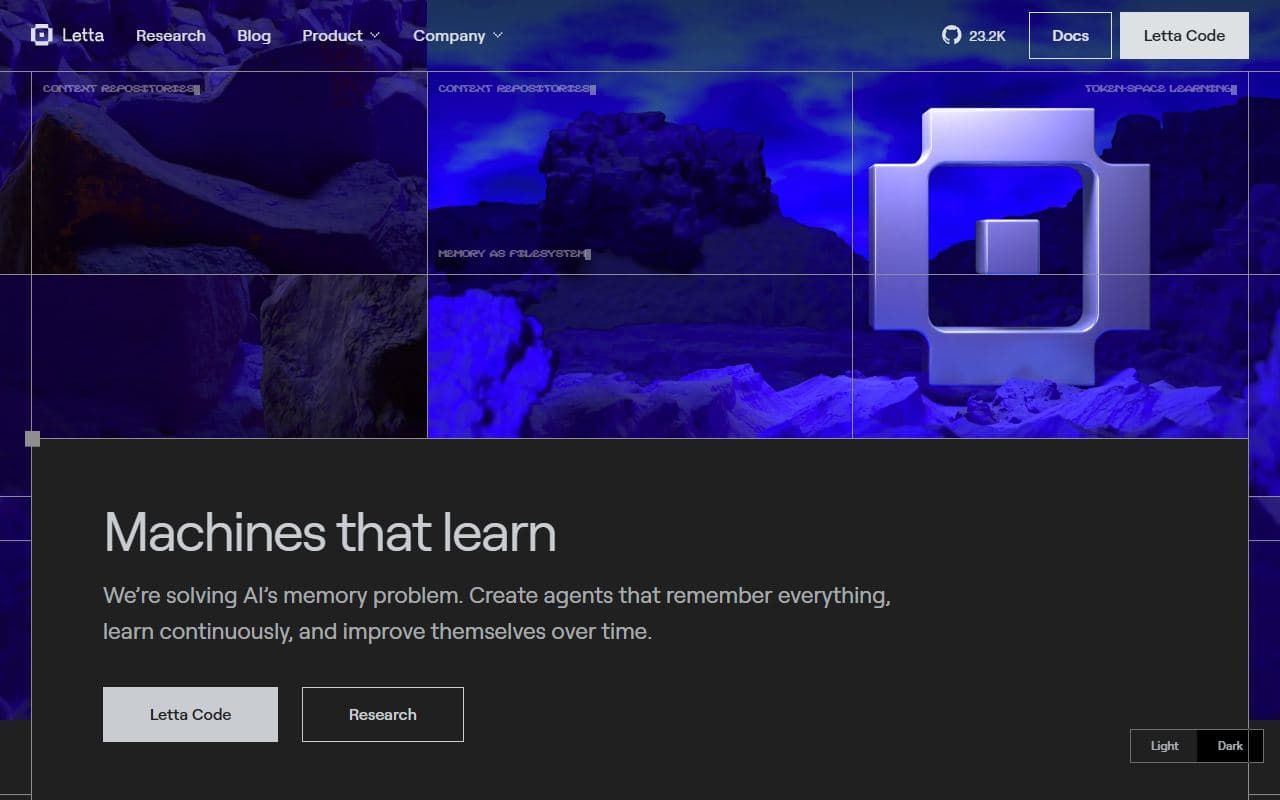The image size is (1280, 800).
Task: Click the large Letta 3D logo image
Action: pyautogui.click(x=1009, y=247)
